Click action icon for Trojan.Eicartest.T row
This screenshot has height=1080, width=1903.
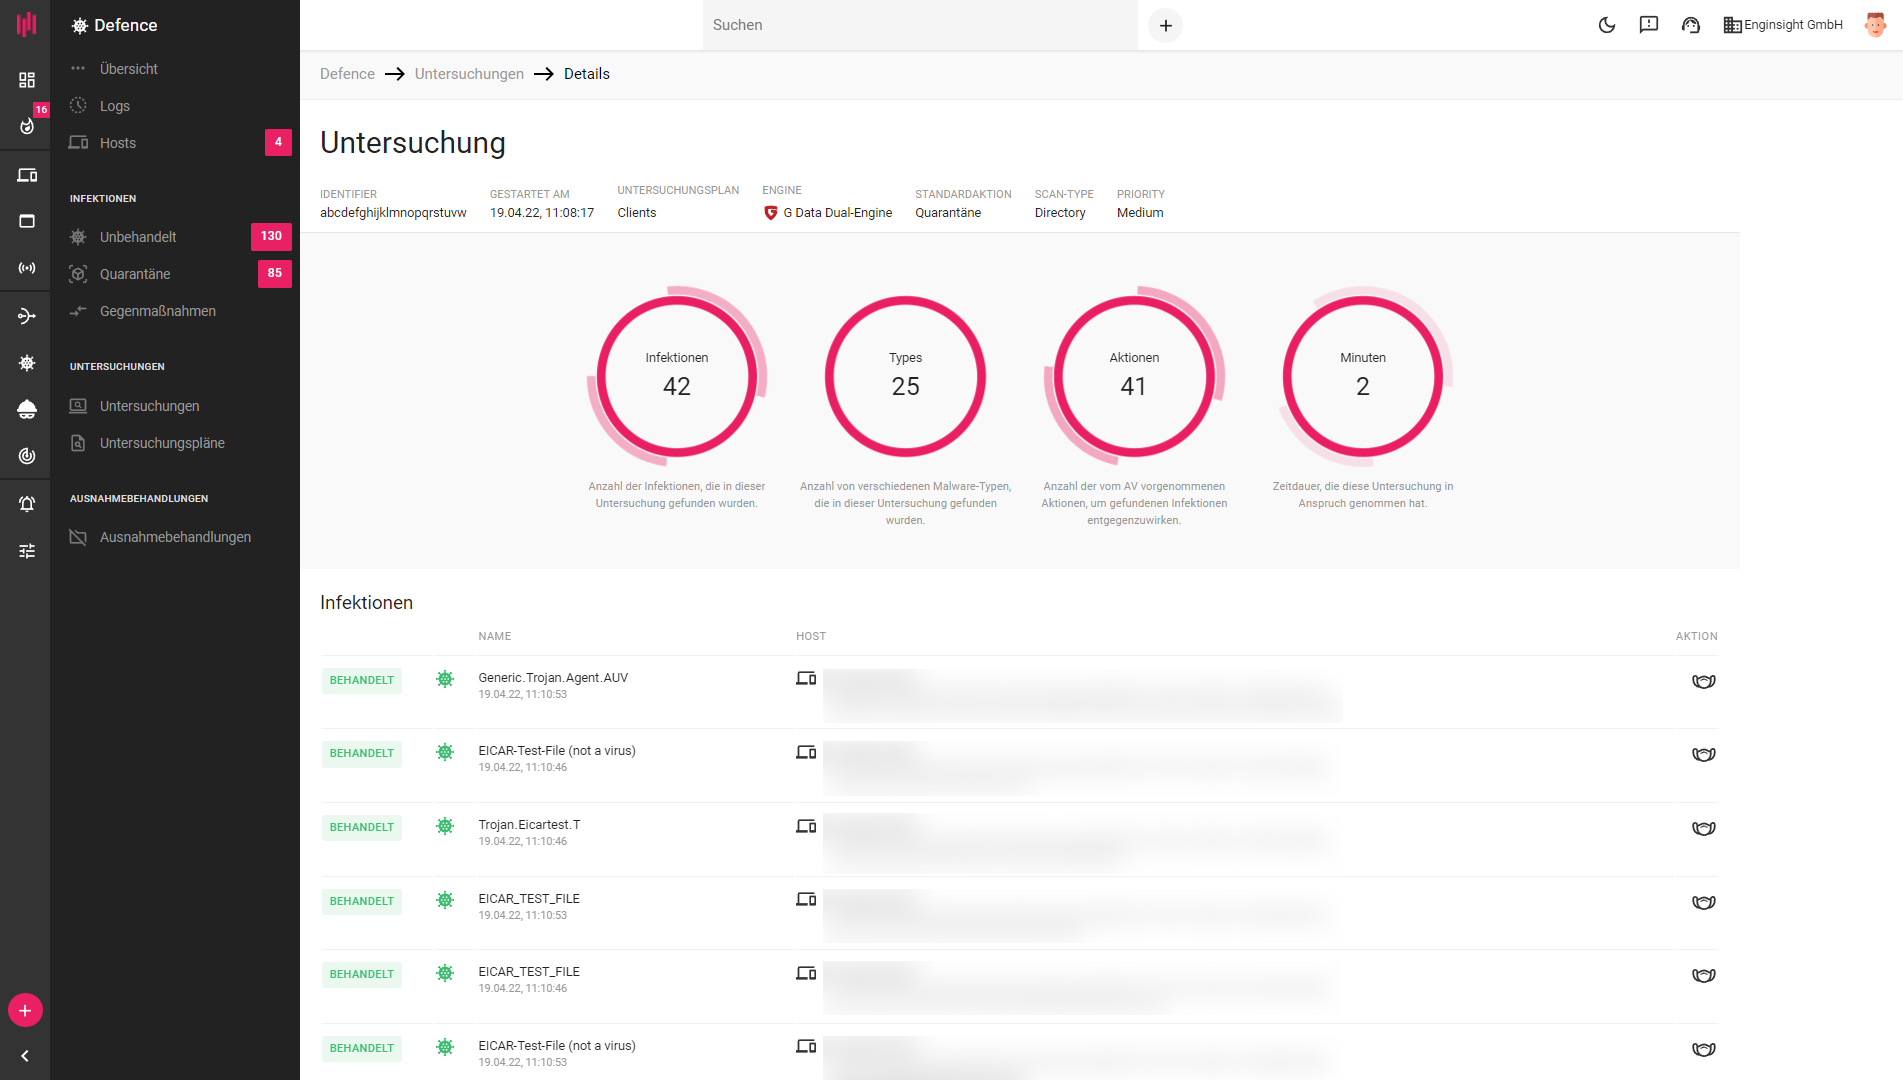[x=1703, y=829]
